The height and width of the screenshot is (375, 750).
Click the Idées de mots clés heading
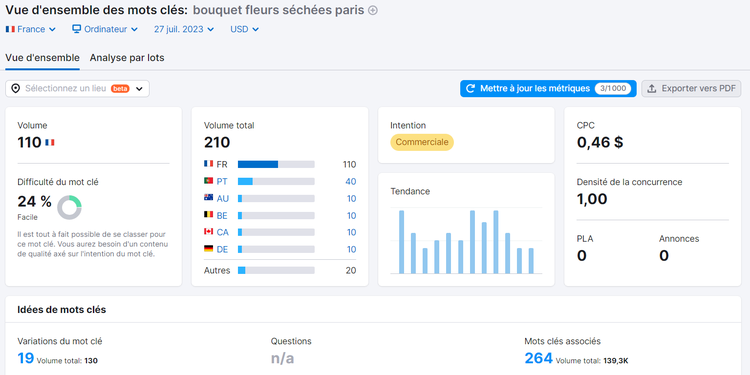[62, 309]
